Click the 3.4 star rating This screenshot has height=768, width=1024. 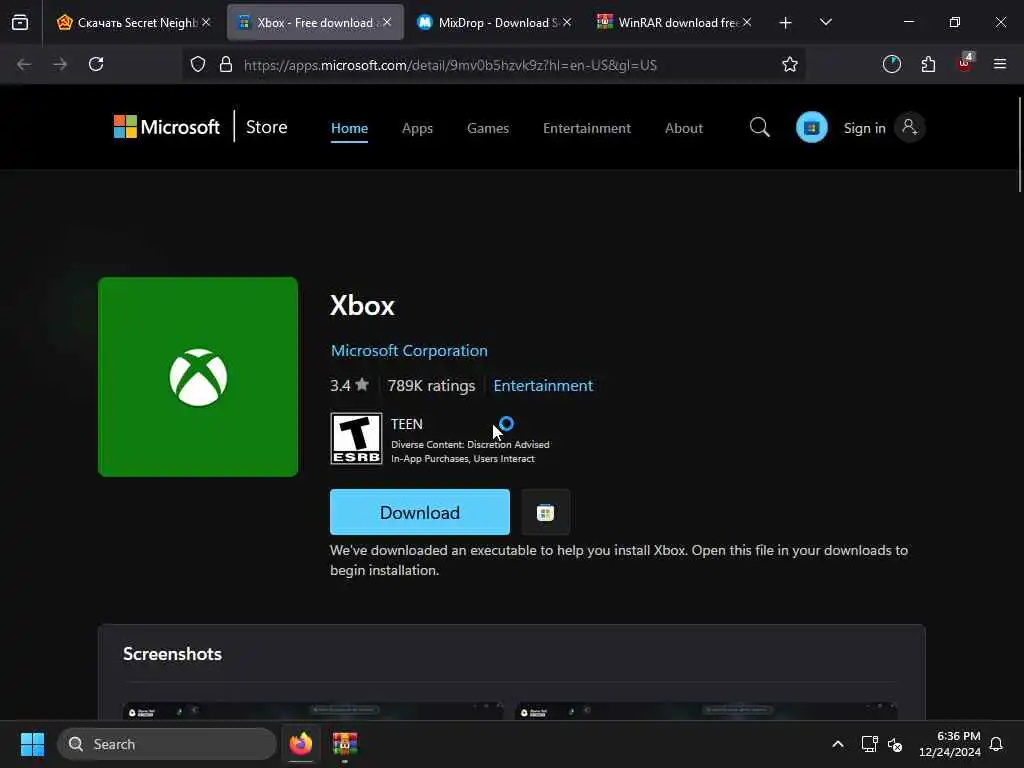[349, 385]
